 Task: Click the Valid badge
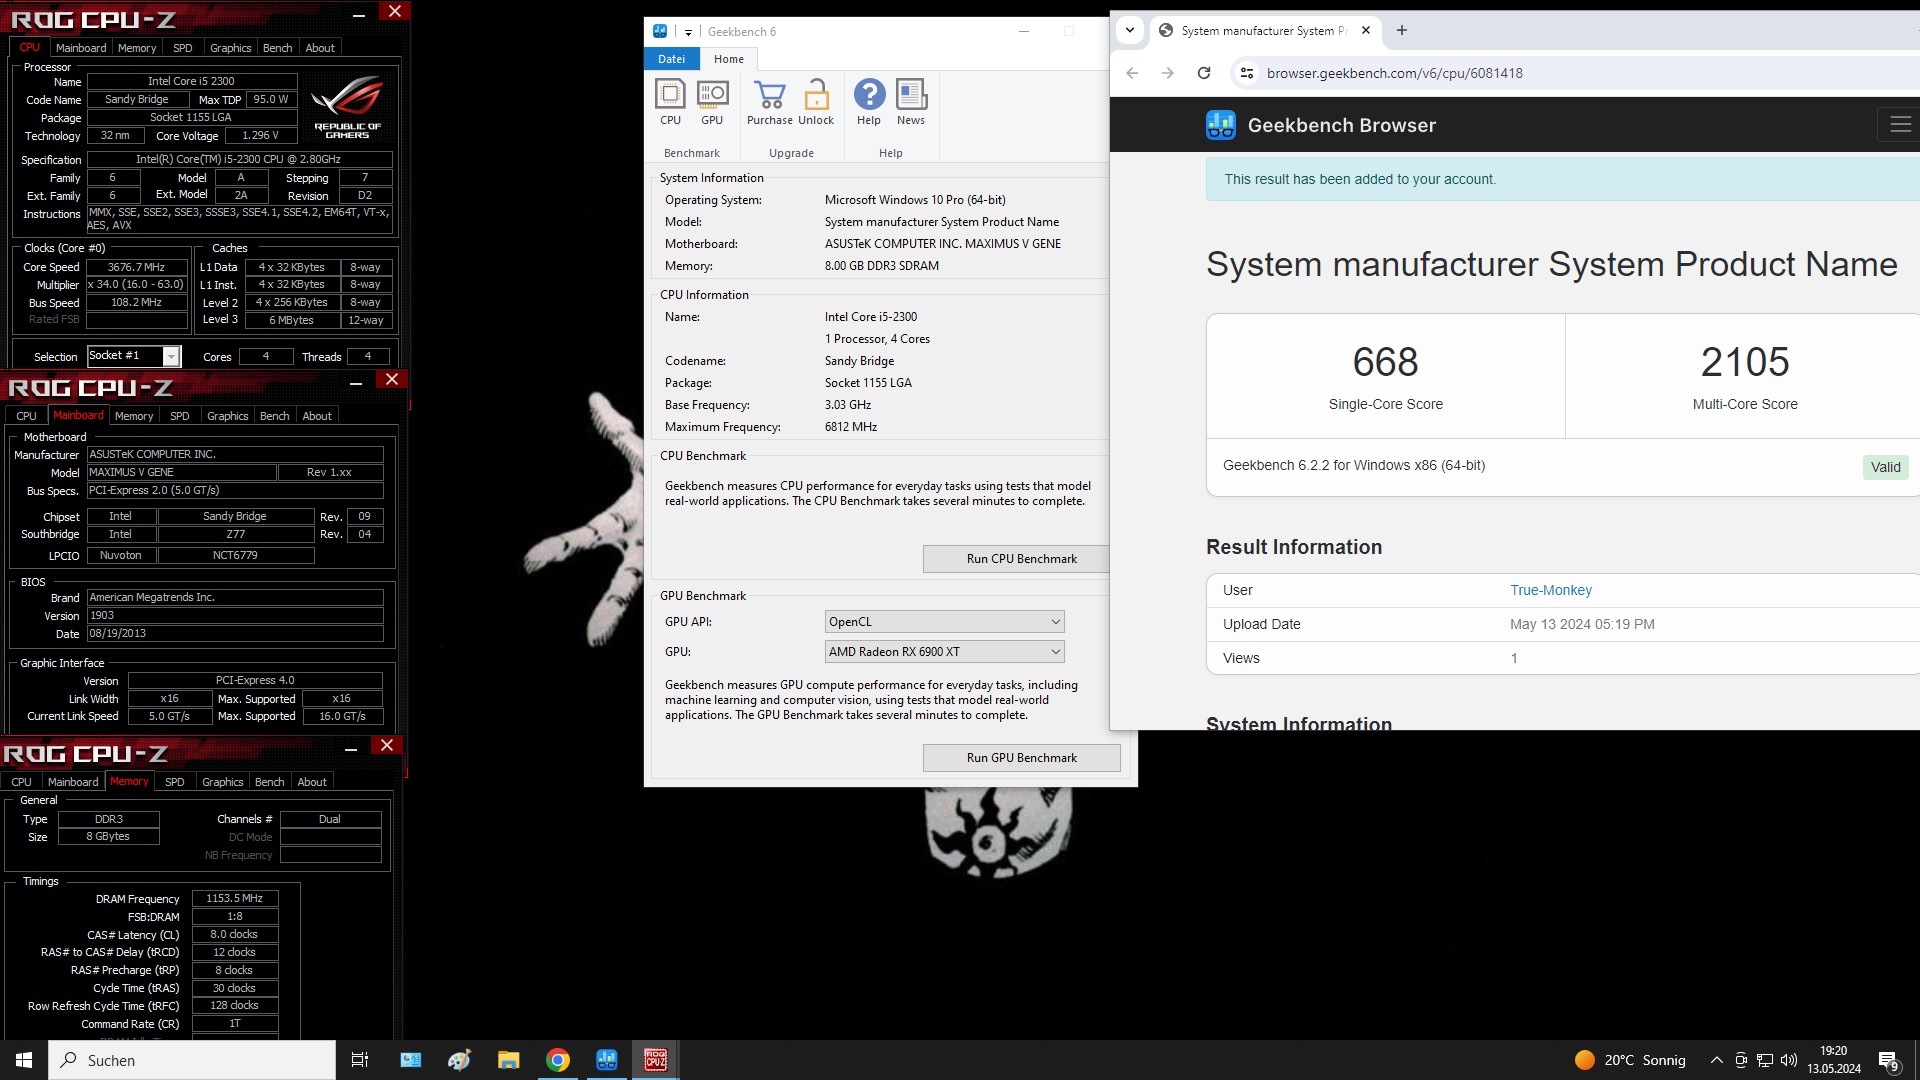point(1886,467)
